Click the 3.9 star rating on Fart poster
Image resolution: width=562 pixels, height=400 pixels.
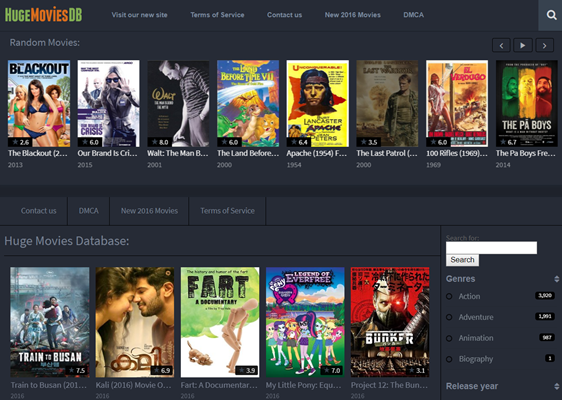tap(246, 370)
